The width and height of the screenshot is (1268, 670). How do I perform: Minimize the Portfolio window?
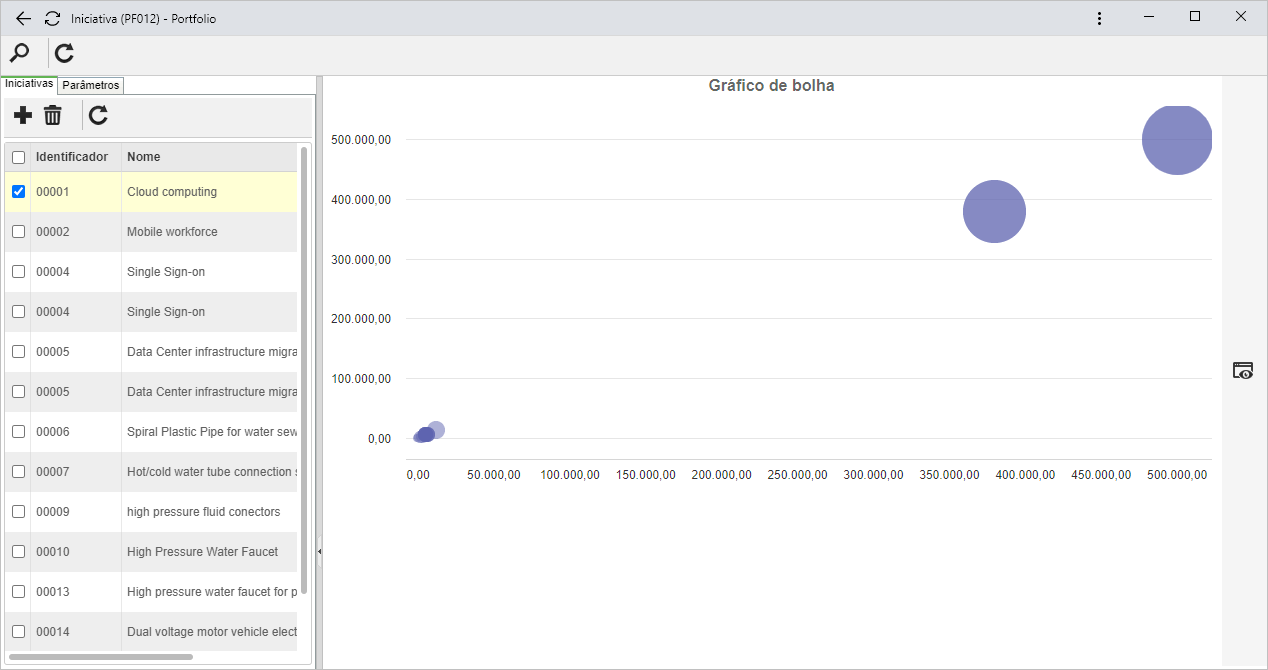click(1149, 17)
